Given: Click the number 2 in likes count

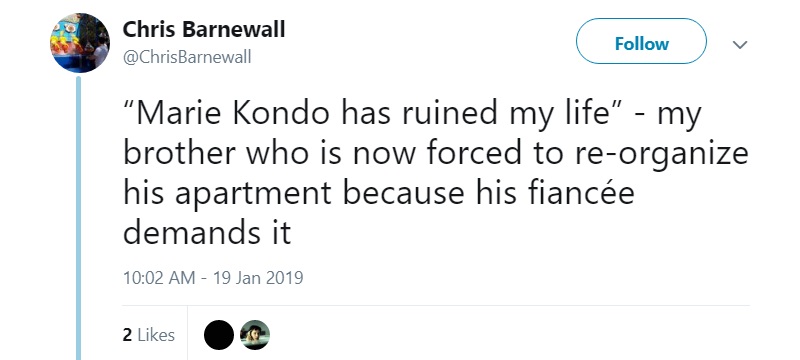Looking at the screenshot, I should 127,335.
